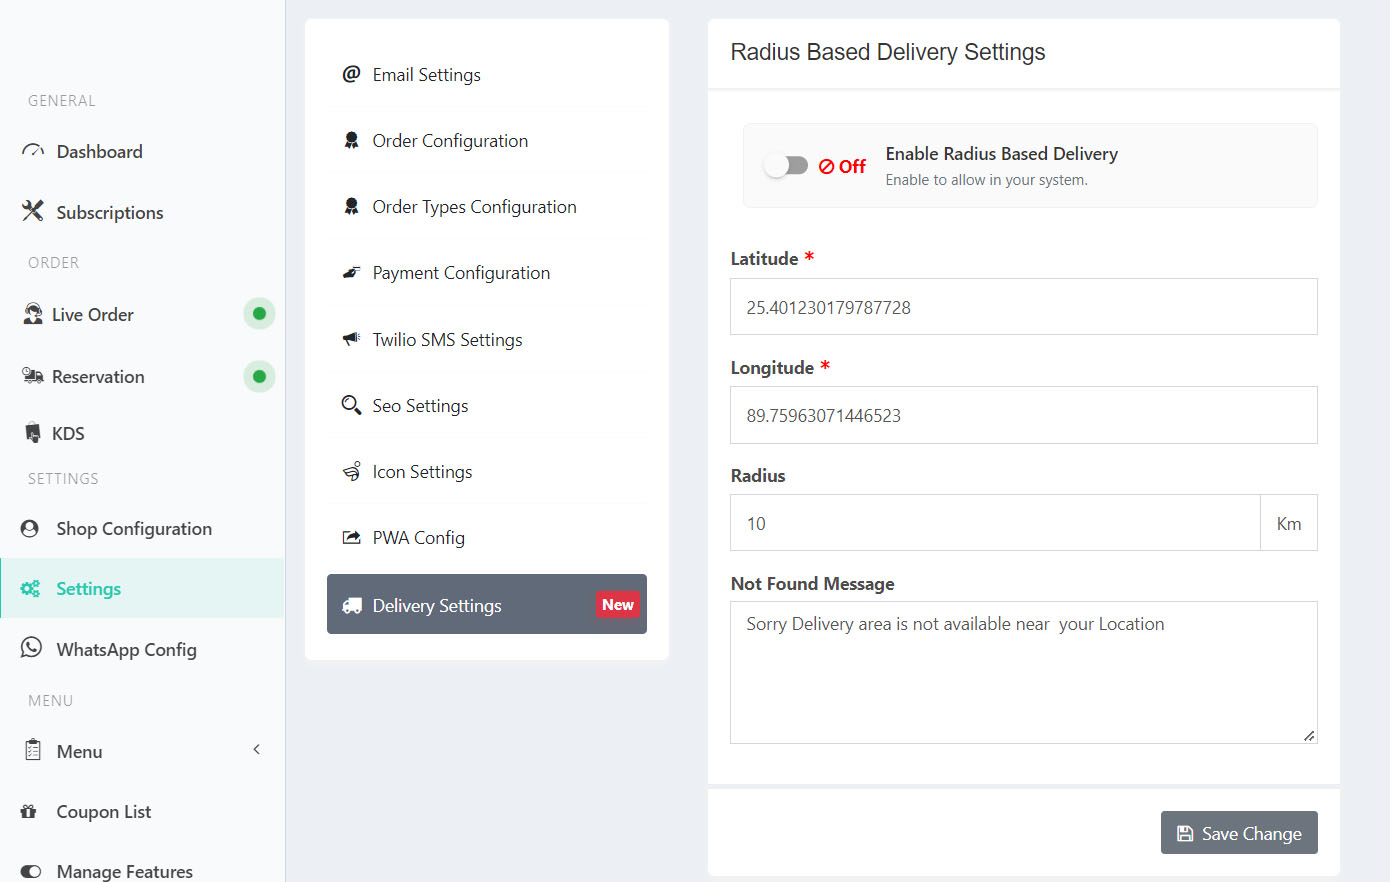Image resolution: width=1390 pixels, height=882 pixels.
Task: Click the Seo Settings magnifier icon
Action: pos(351,405)
